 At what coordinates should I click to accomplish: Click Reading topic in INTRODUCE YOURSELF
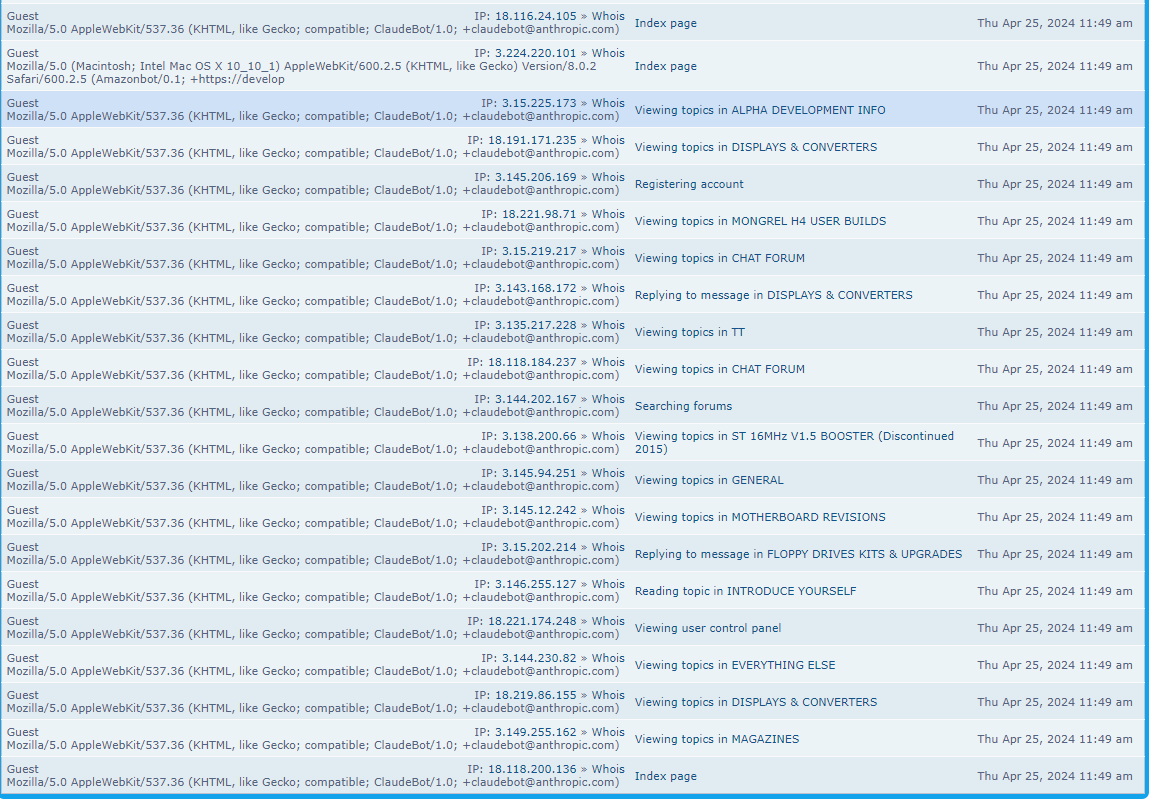coord(745,591)
